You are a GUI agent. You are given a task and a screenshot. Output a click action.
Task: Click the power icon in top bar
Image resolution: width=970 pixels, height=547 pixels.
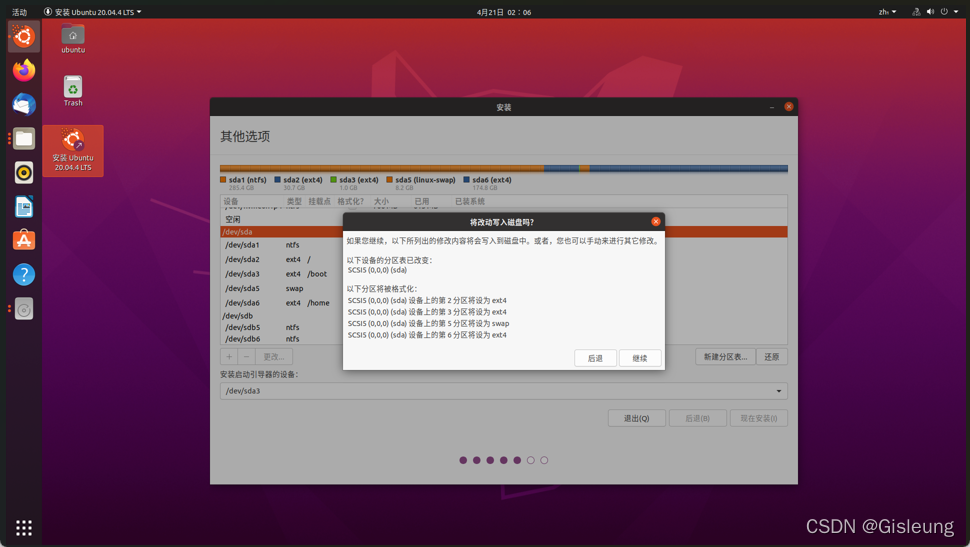[944, 12]
